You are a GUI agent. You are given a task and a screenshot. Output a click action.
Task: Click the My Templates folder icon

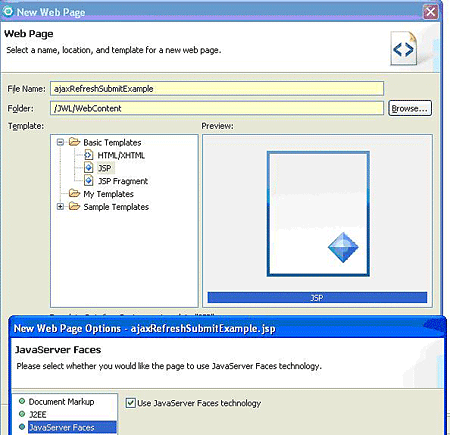pyautogui.click(x=74, y=193)
